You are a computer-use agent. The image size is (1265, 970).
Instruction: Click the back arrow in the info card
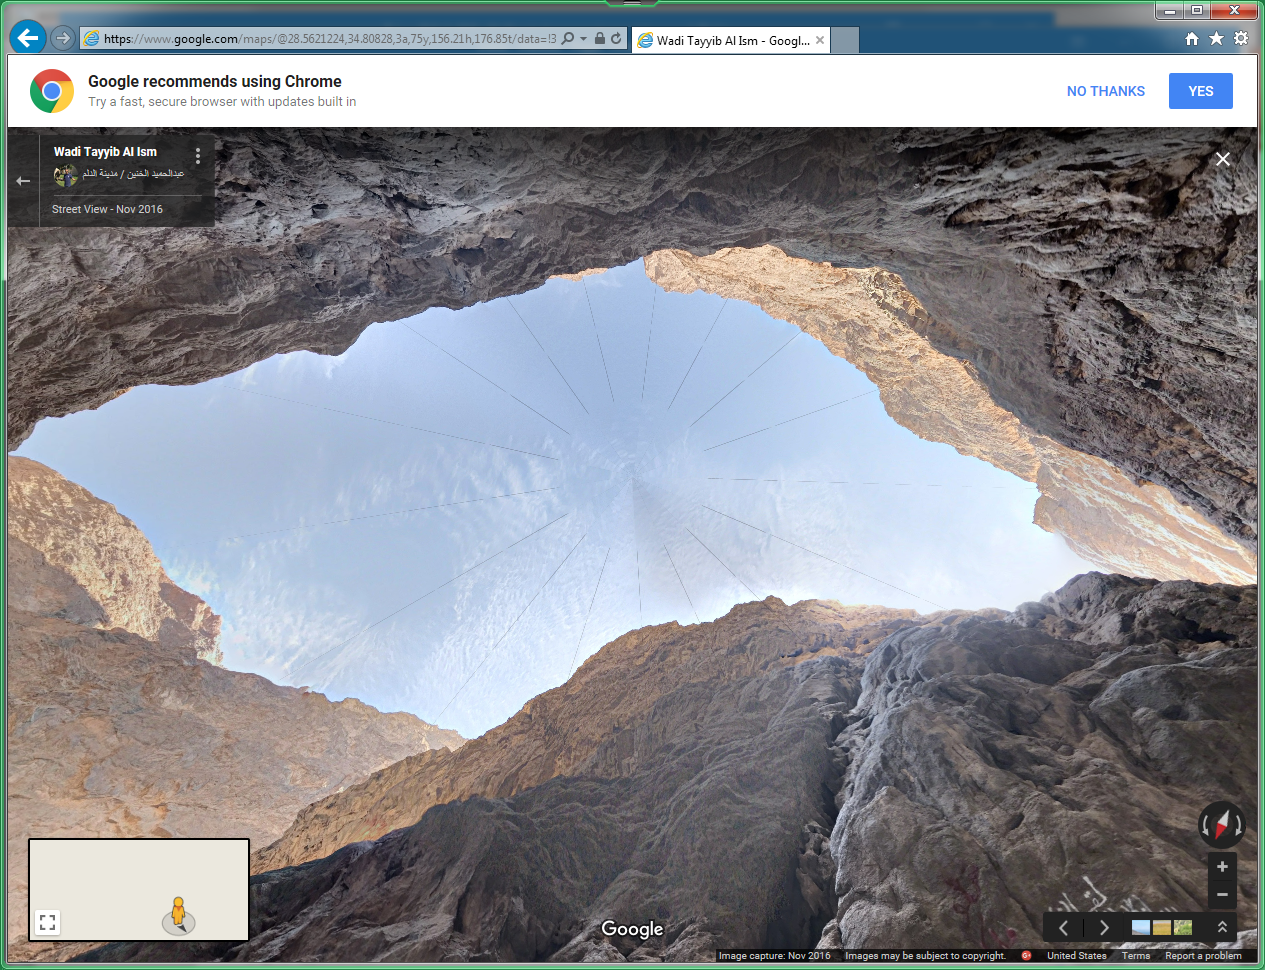point(23,181)
